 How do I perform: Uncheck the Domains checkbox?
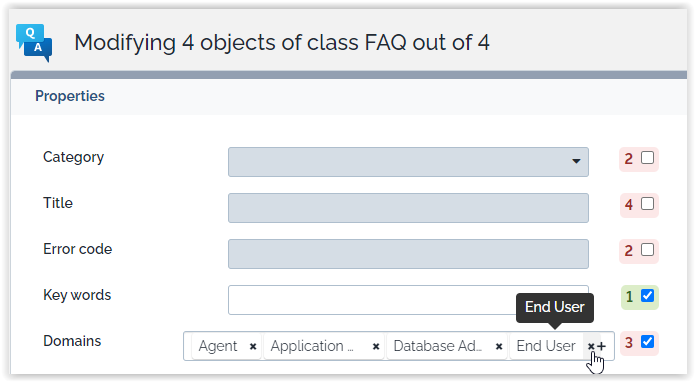[x=648, y=342]
